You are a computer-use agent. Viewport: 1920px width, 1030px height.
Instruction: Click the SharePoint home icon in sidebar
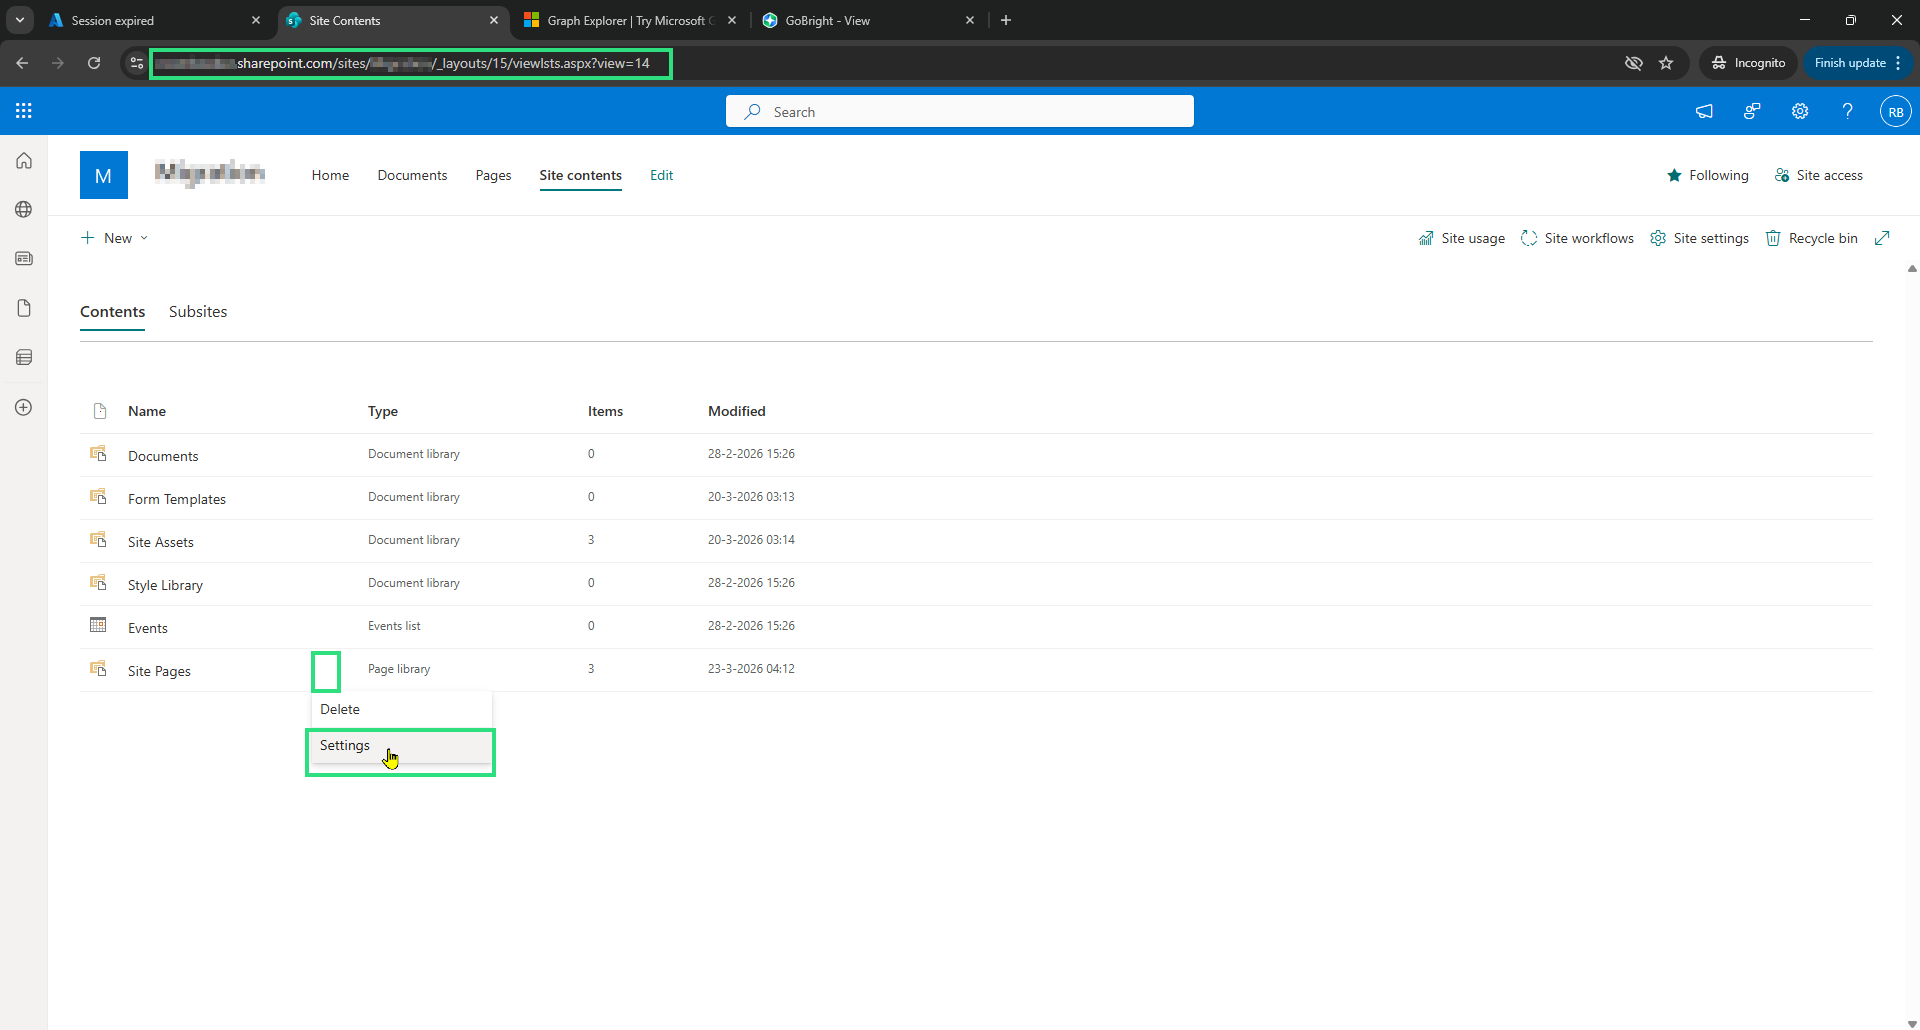(x=24, y=161)
